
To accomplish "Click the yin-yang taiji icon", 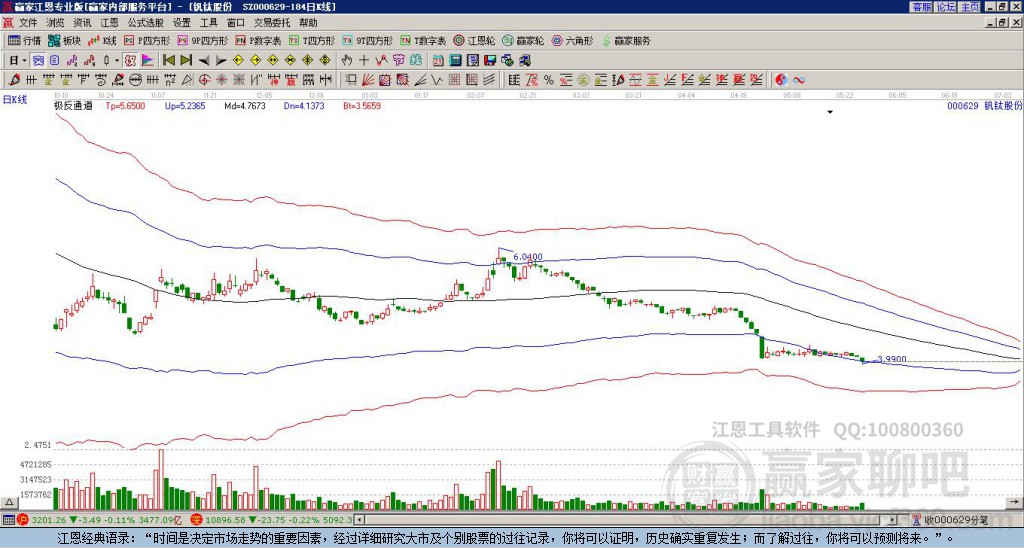I will [781, 80].
